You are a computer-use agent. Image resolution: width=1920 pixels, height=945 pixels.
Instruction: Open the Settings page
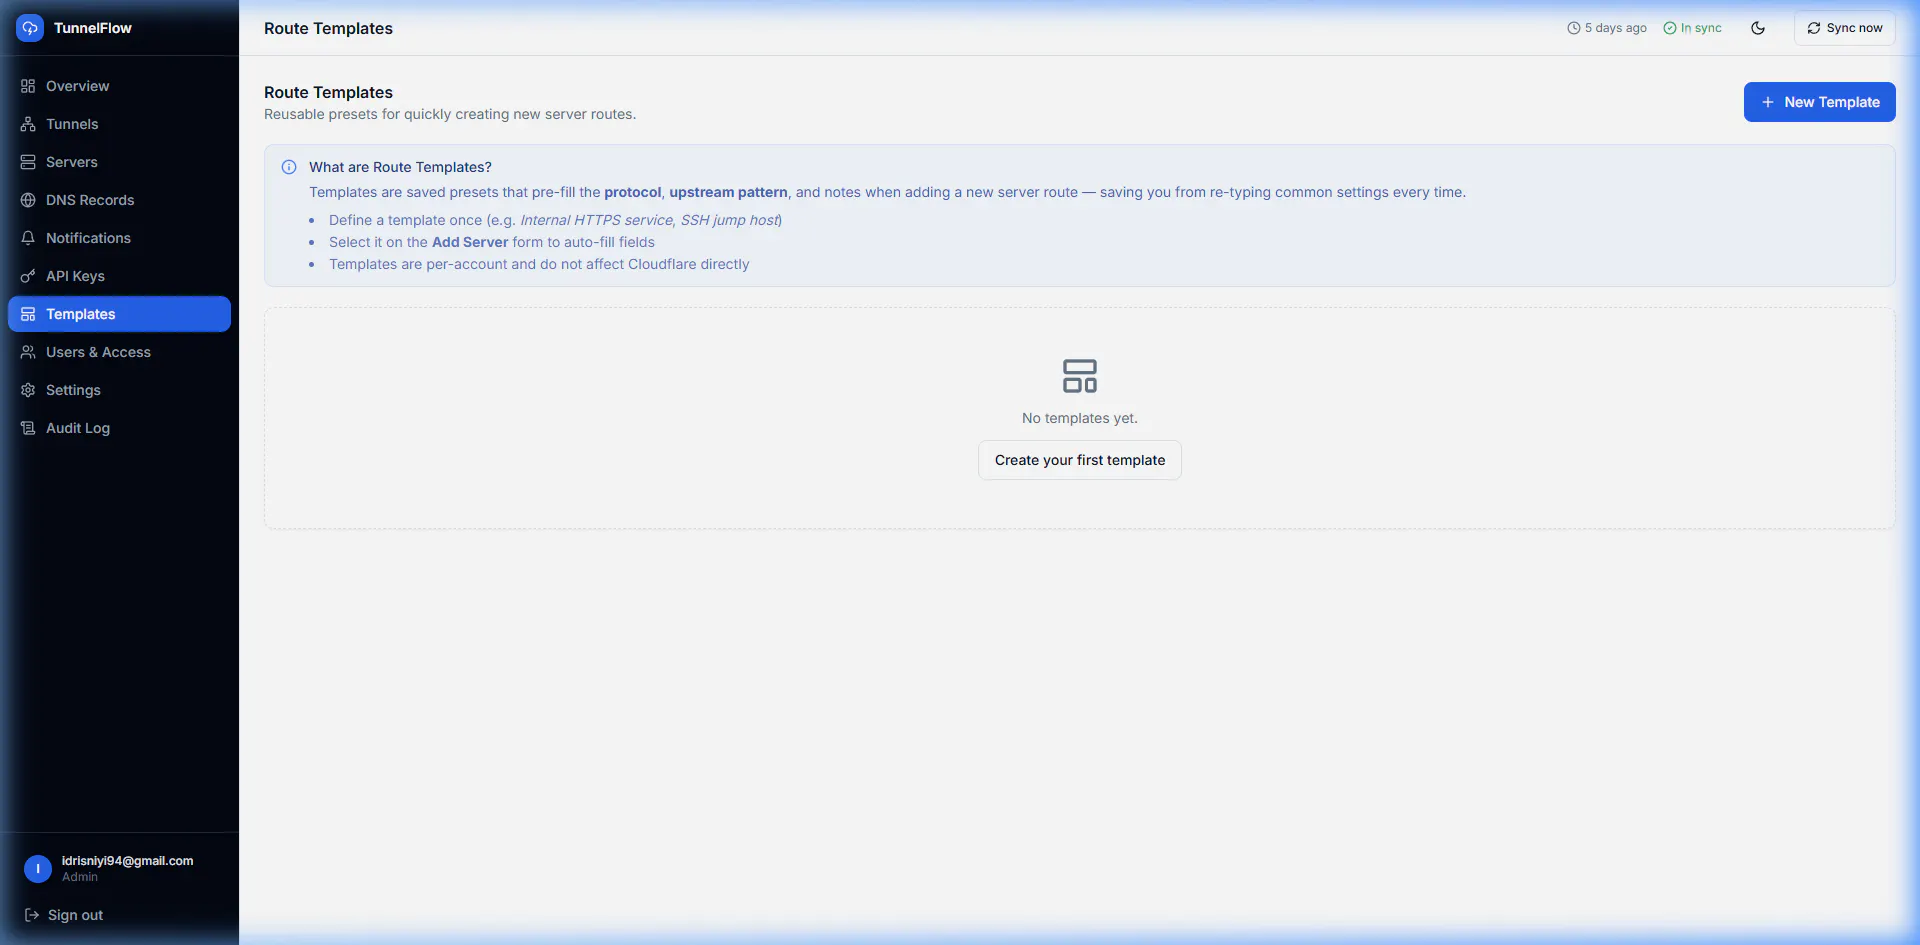(x=119, y=390)
